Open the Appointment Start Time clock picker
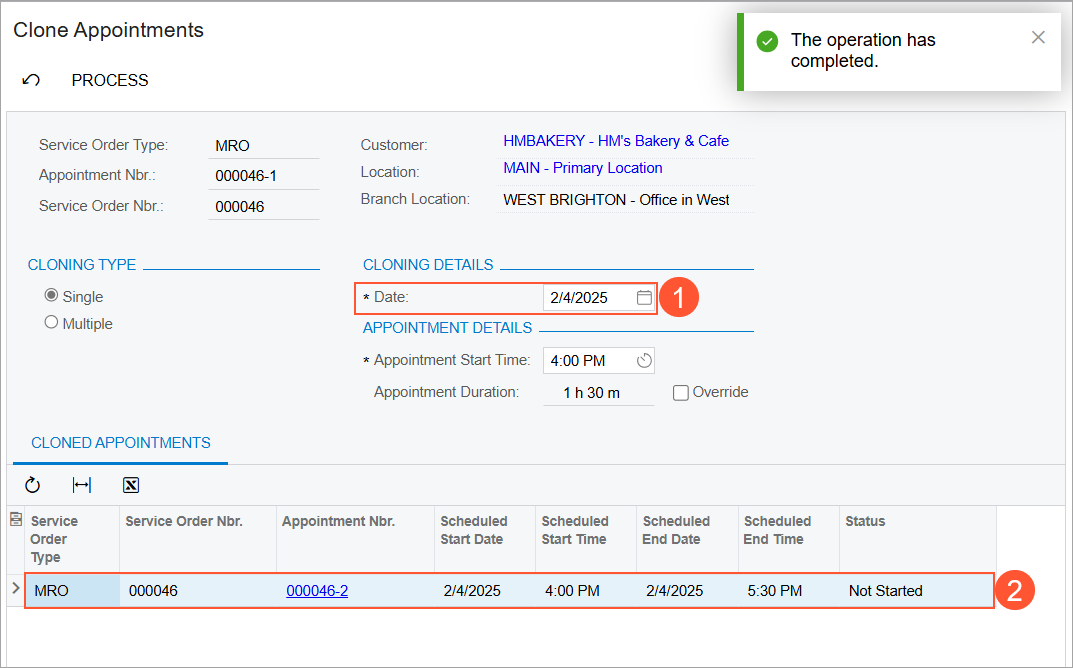This screenshot has width=1073, height=668. tap(644, 361)
